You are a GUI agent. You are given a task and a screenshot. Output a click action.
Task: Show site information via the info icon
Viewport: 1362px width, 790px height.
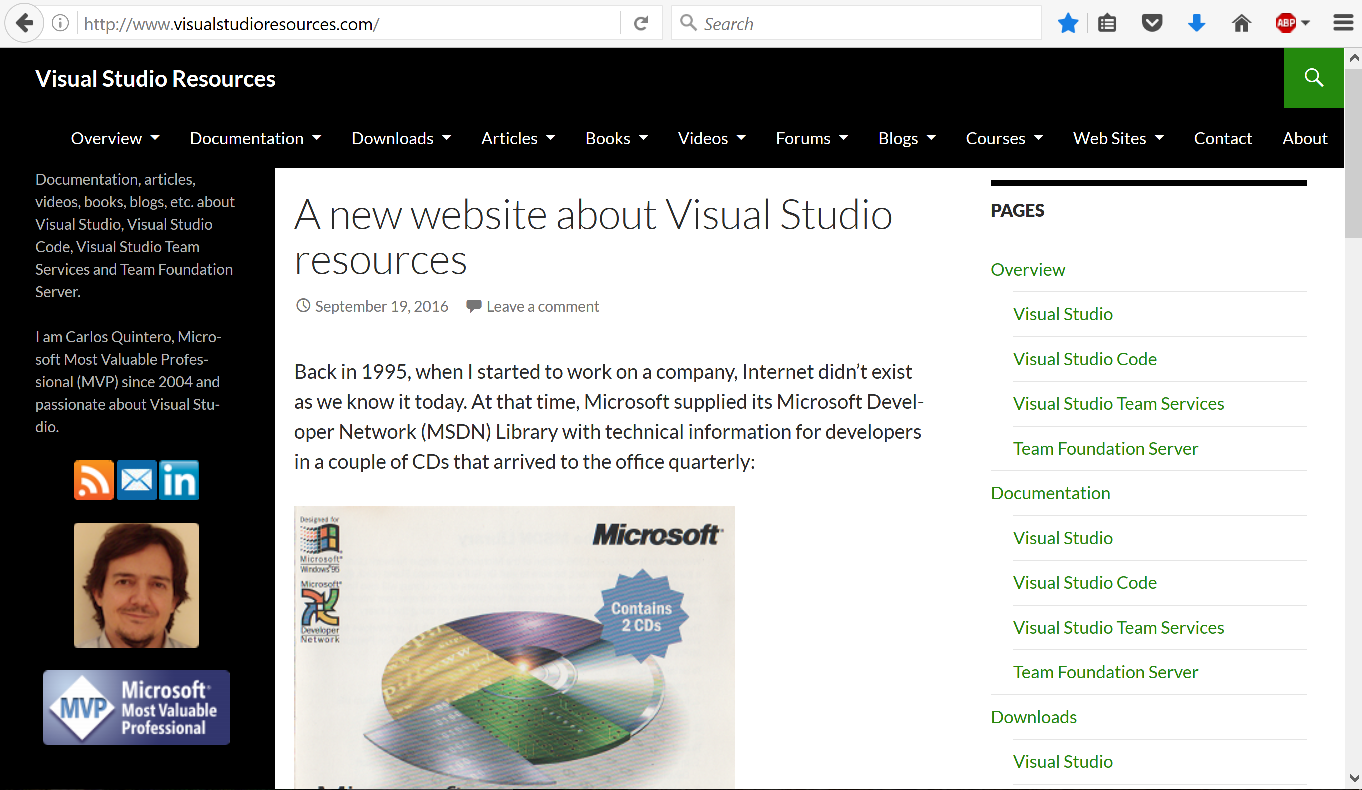(60, 23)
